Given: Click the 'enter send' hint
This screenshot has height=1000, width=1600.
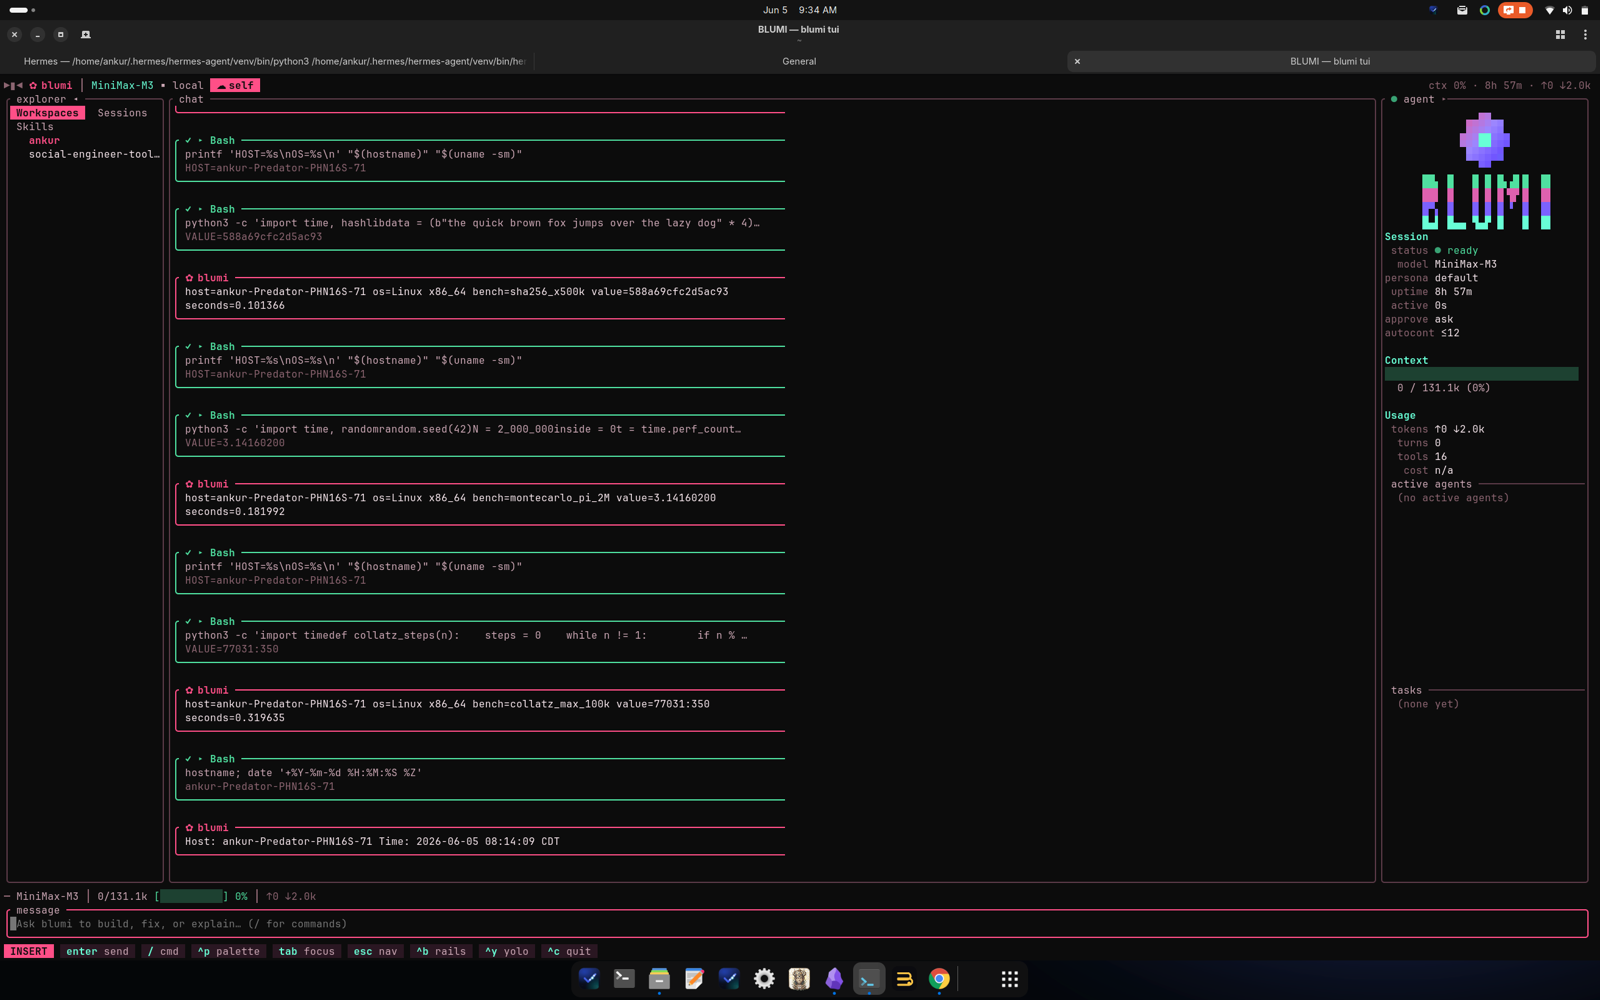Looking at the screenshot, I should point(97,952).
